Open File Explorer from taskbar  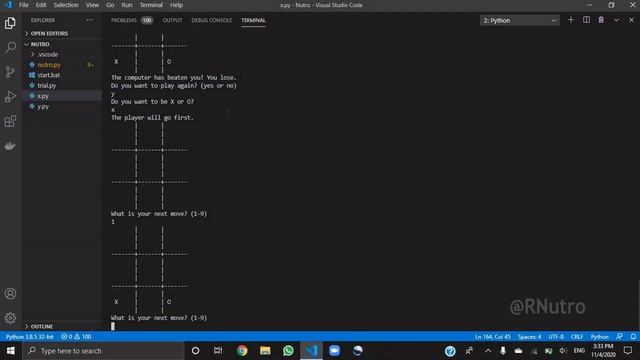click(265, 351)
